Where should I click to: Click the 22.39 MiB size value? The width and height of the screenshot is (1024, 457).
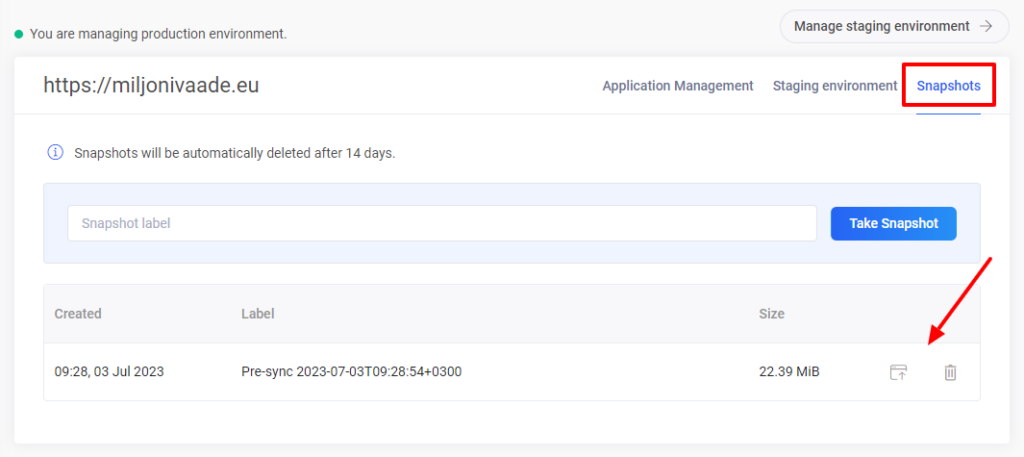coord(789,372)
